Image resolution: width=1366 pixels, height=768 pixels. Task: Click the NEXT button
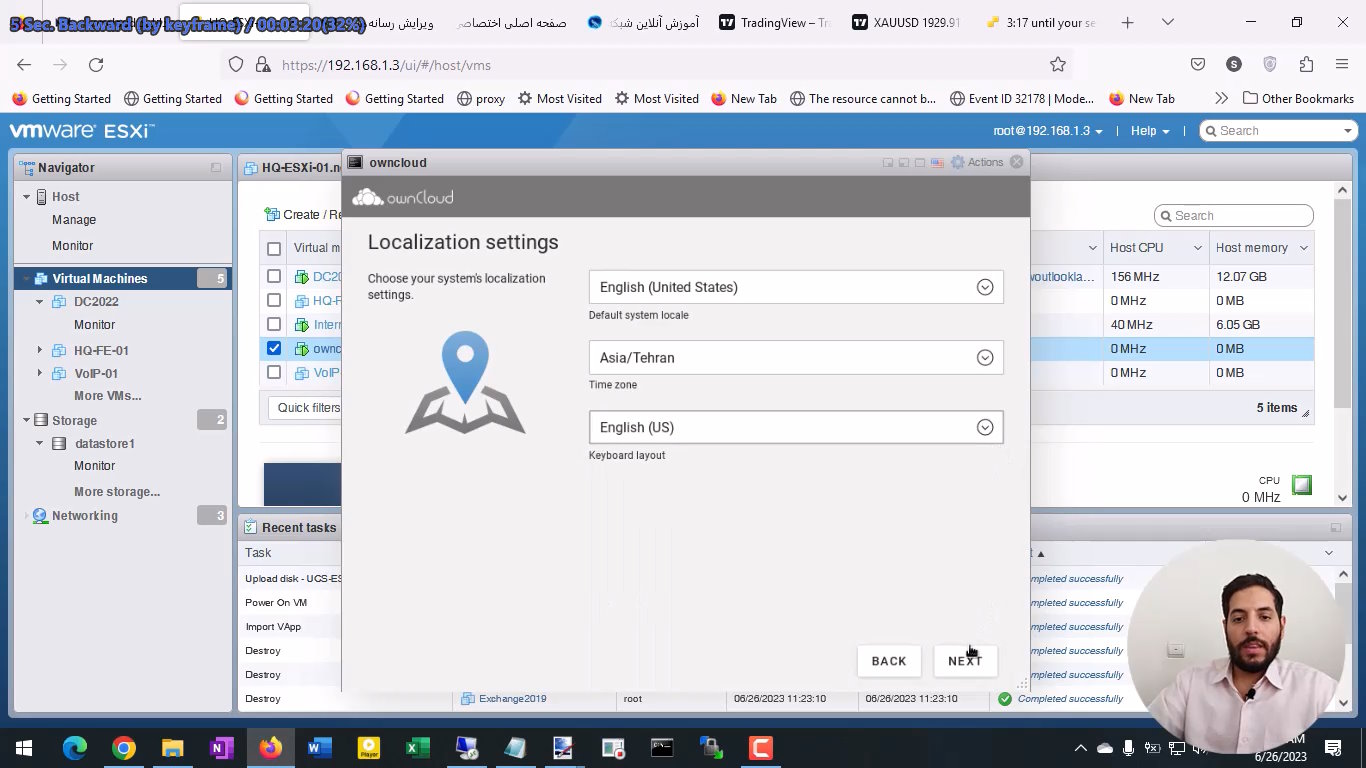(965, 661)
